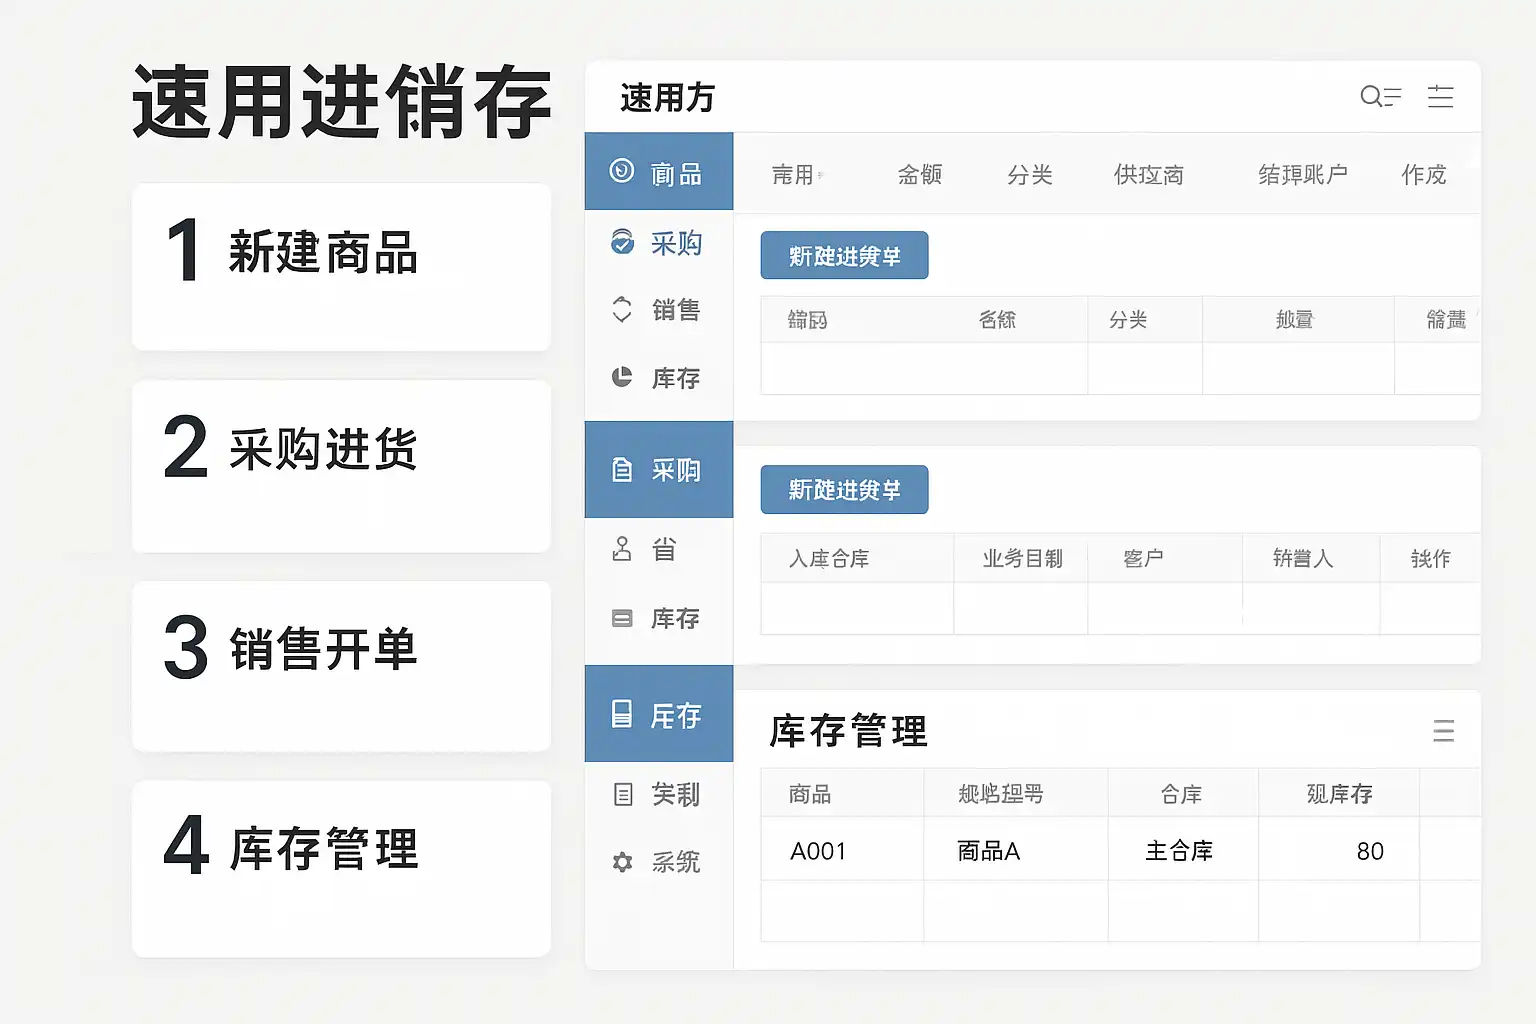Image resolution: width=1536 pixels, height=1024 pixels.
Task: Click the column header between 入库仓库 and 客户
Action: pos(1022,559)
